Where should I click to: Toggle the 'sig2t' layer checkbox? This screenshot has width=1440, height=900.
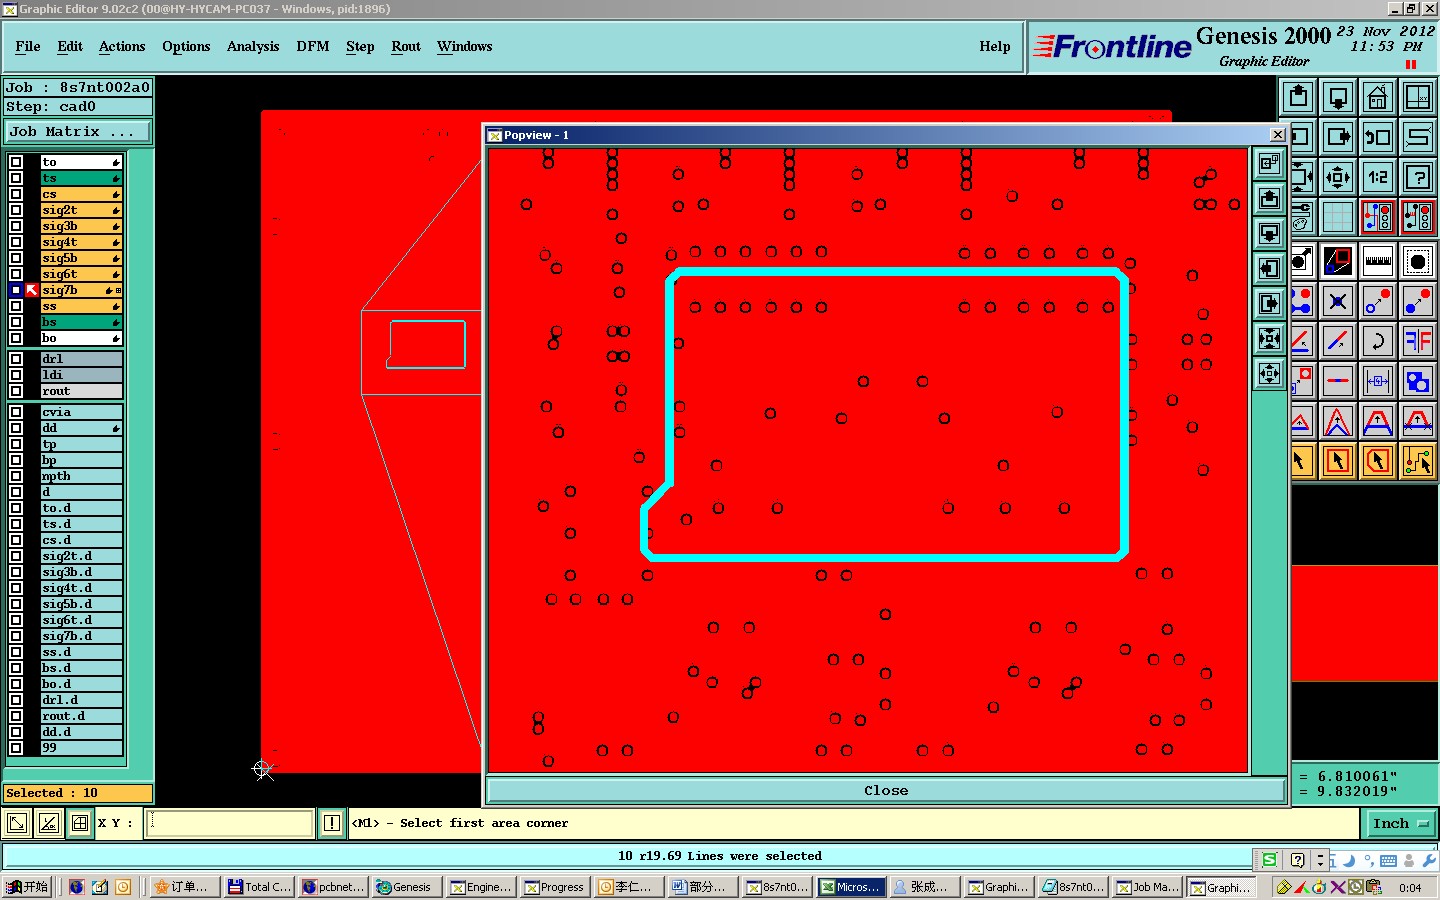(x=16, y=210)
